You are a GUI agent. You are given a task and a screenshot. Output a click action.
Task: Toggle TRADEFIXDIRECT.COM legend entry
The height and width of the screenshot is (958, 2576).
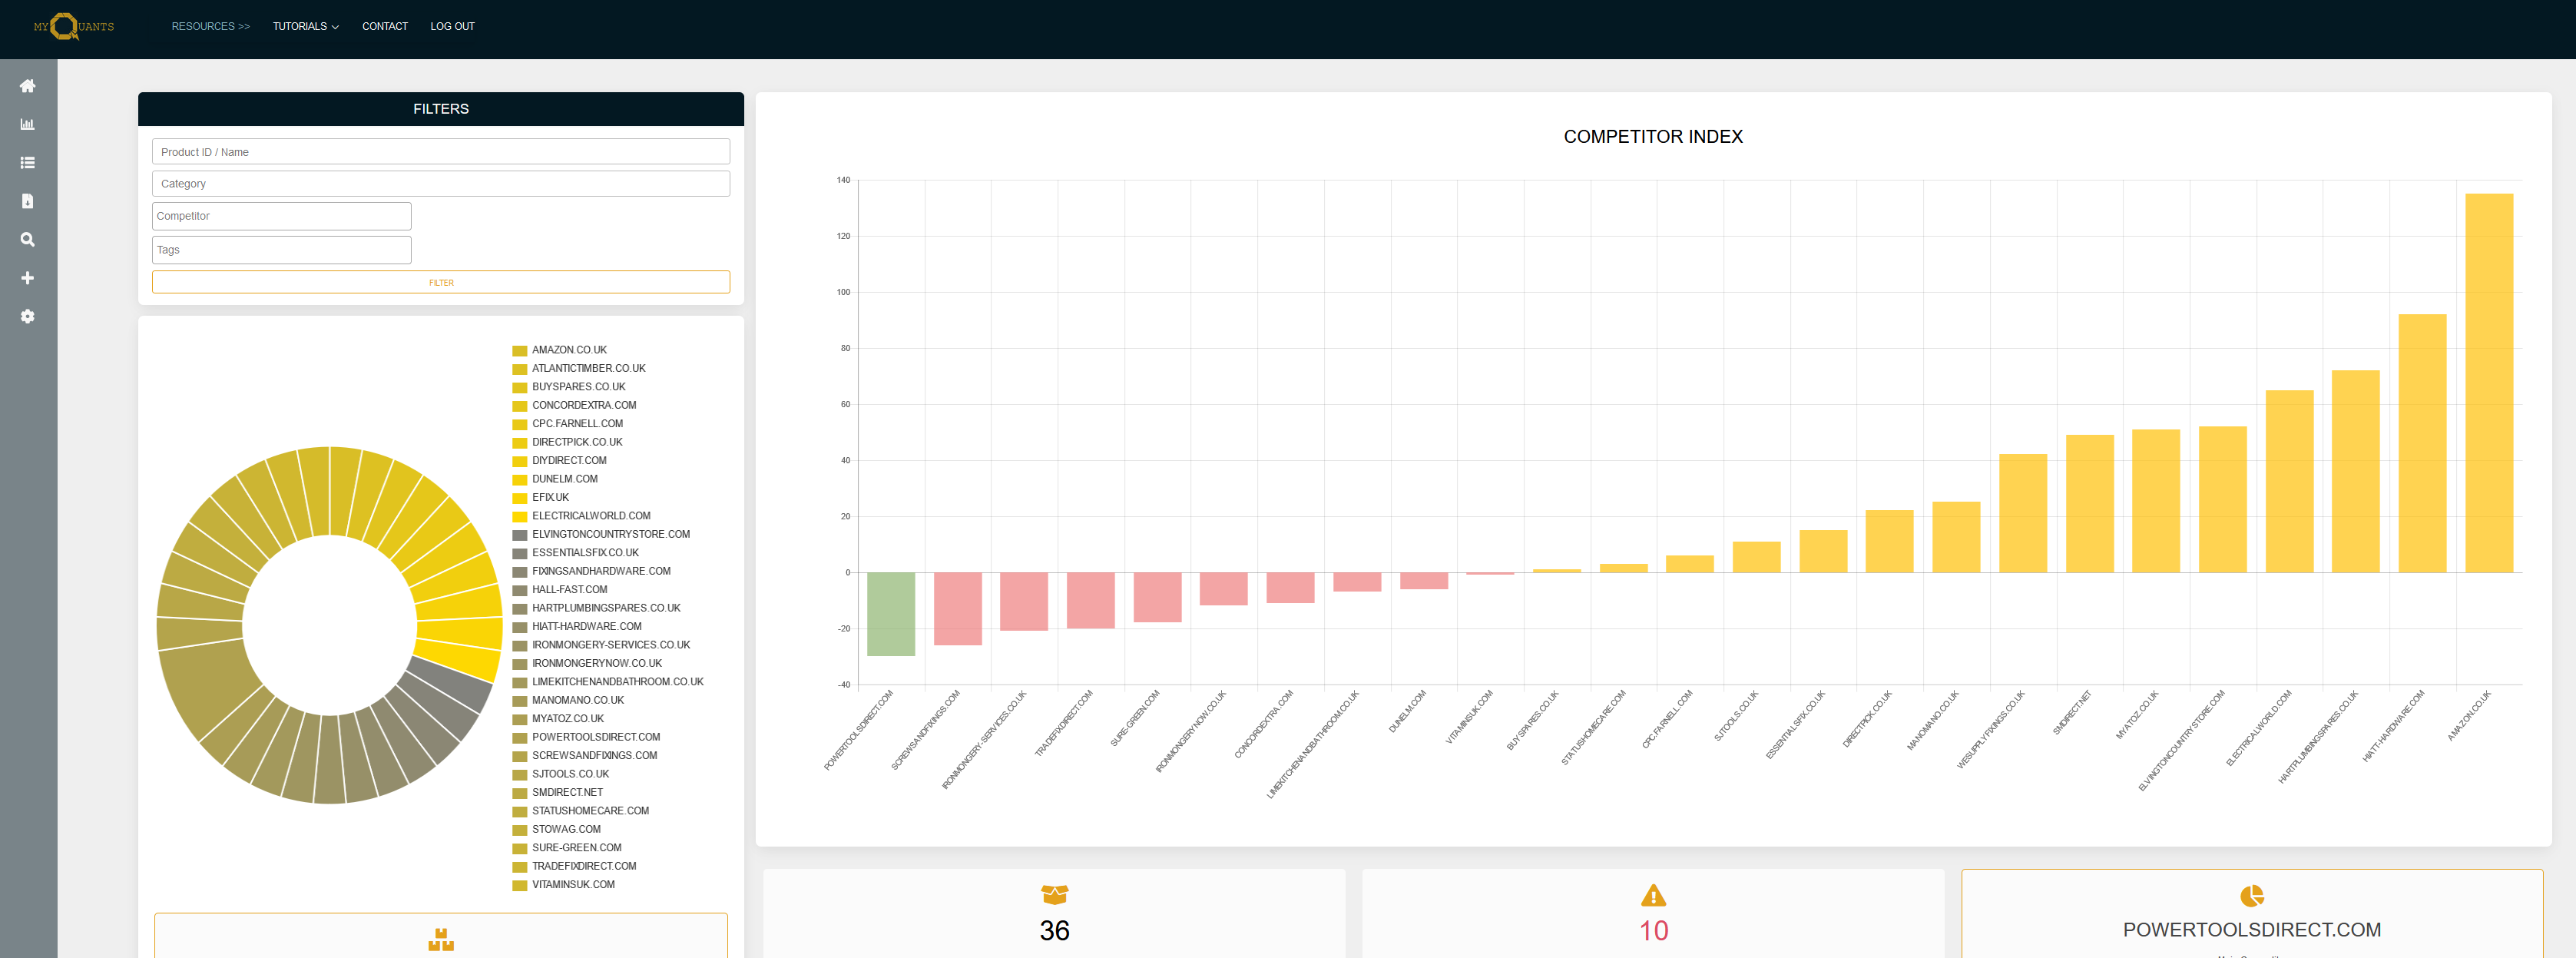point(574,867)
